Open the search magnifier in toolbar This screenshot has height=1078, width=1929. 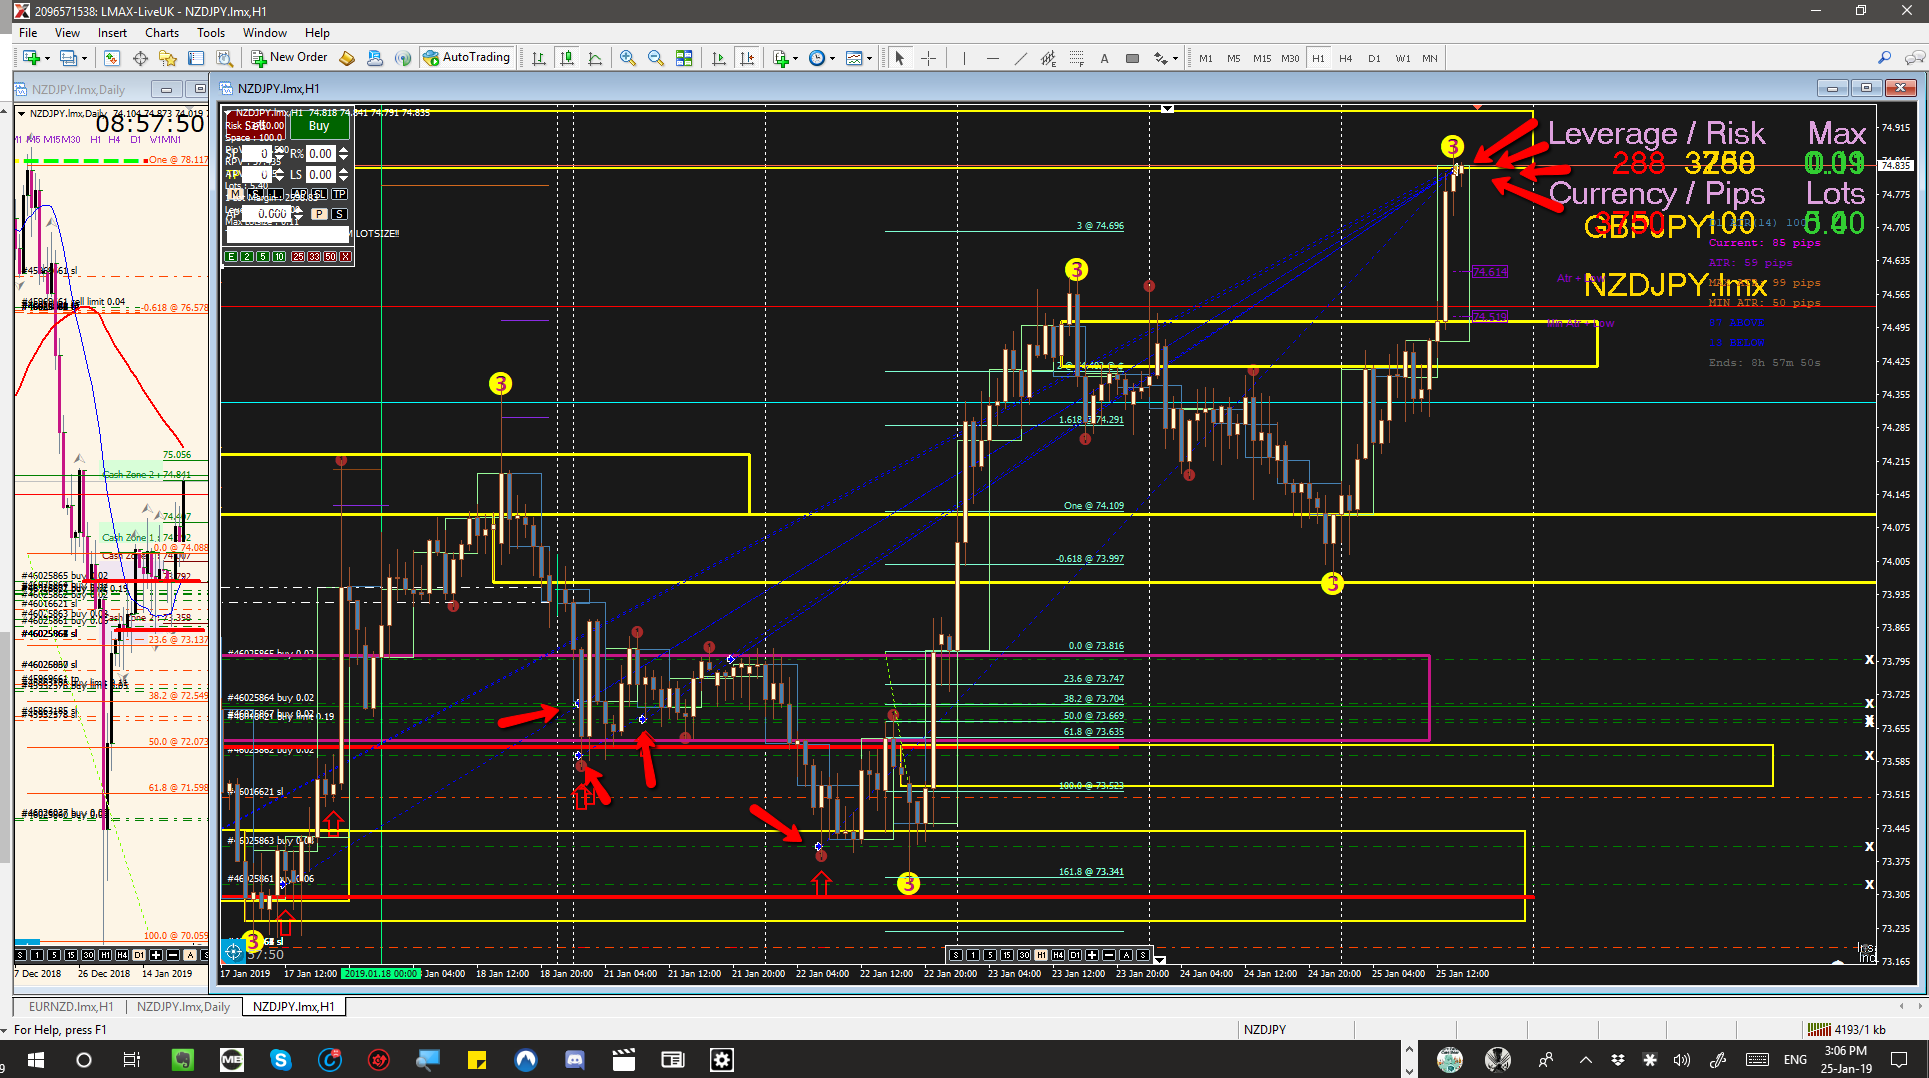click(1884, 58)
